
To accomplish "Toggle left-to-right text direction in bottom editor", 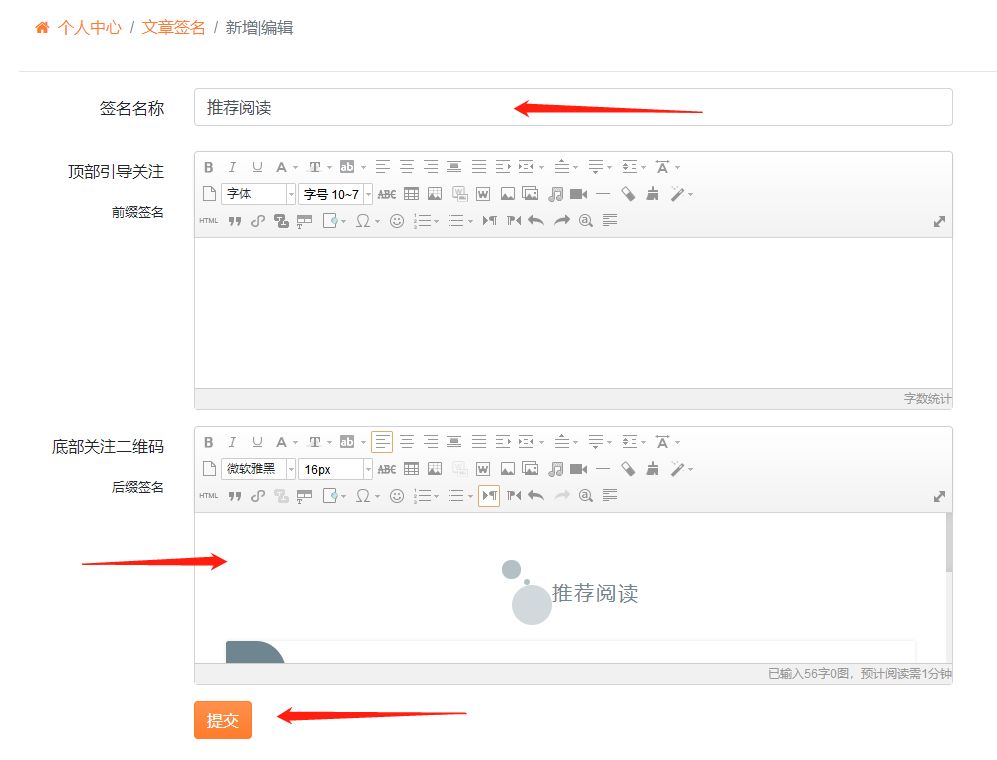I will click(x=489, y=495).
